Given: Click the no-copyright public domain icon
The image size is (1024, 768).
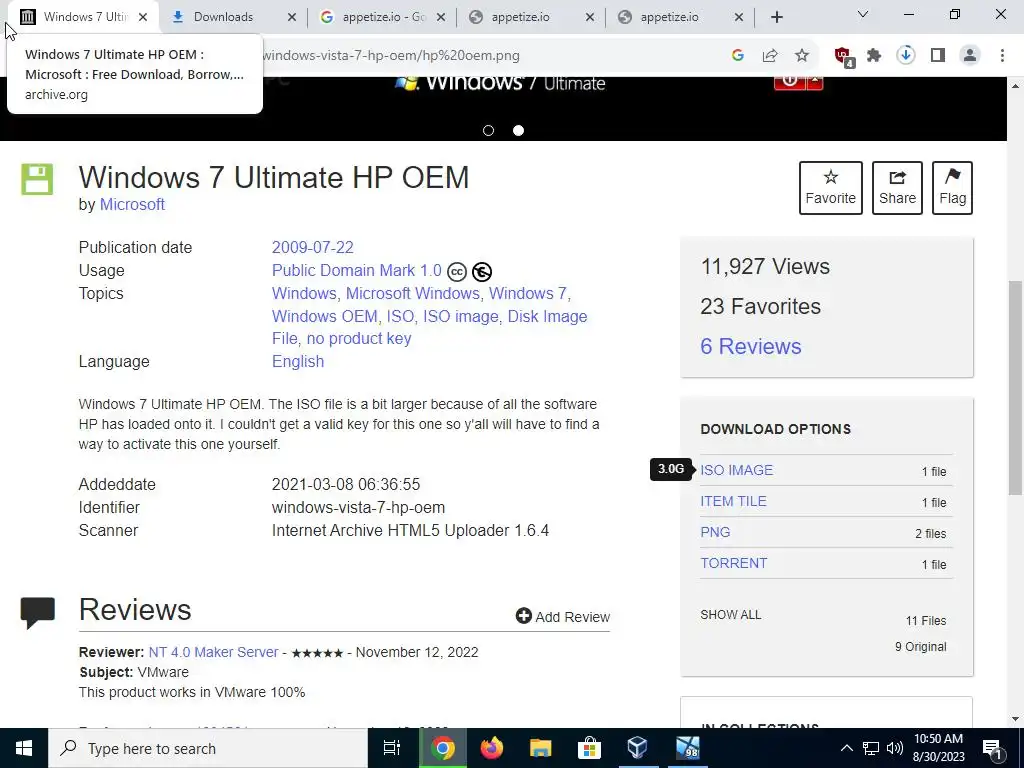Looking at the screenshot, I should point(482,272).
